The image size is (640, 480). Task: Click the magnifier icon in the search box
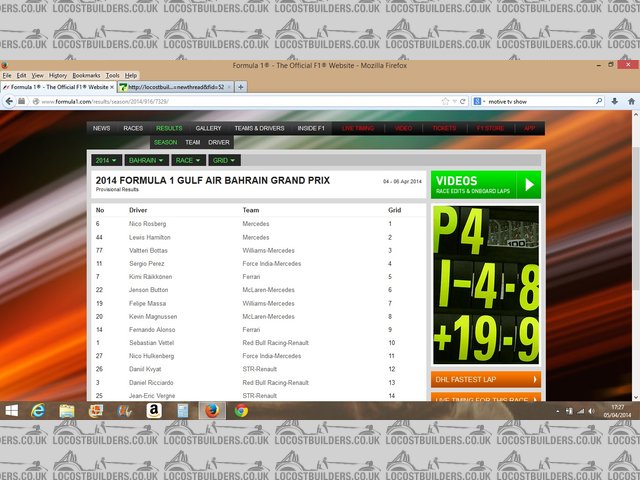point(599,101)
